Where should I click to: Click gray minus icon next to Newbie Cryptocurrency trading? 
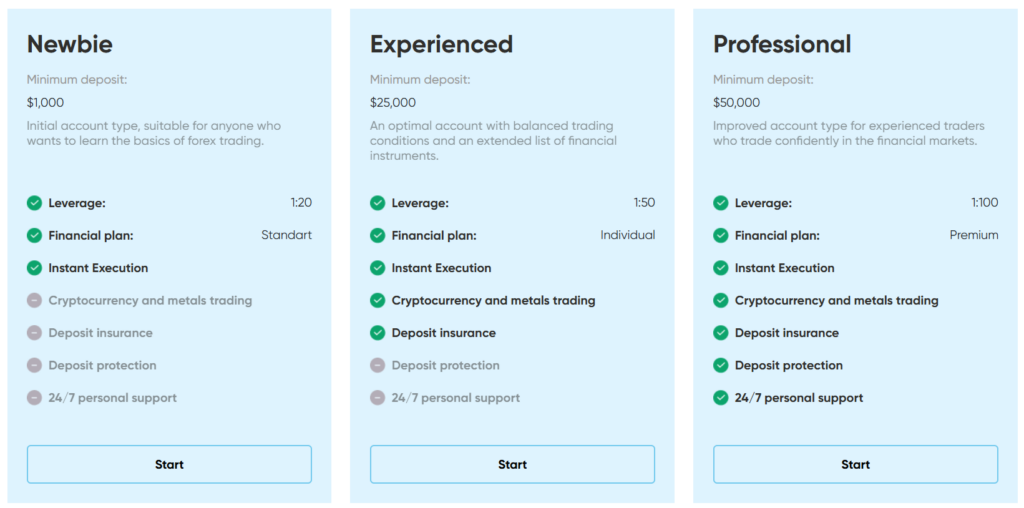click(35, 300)
